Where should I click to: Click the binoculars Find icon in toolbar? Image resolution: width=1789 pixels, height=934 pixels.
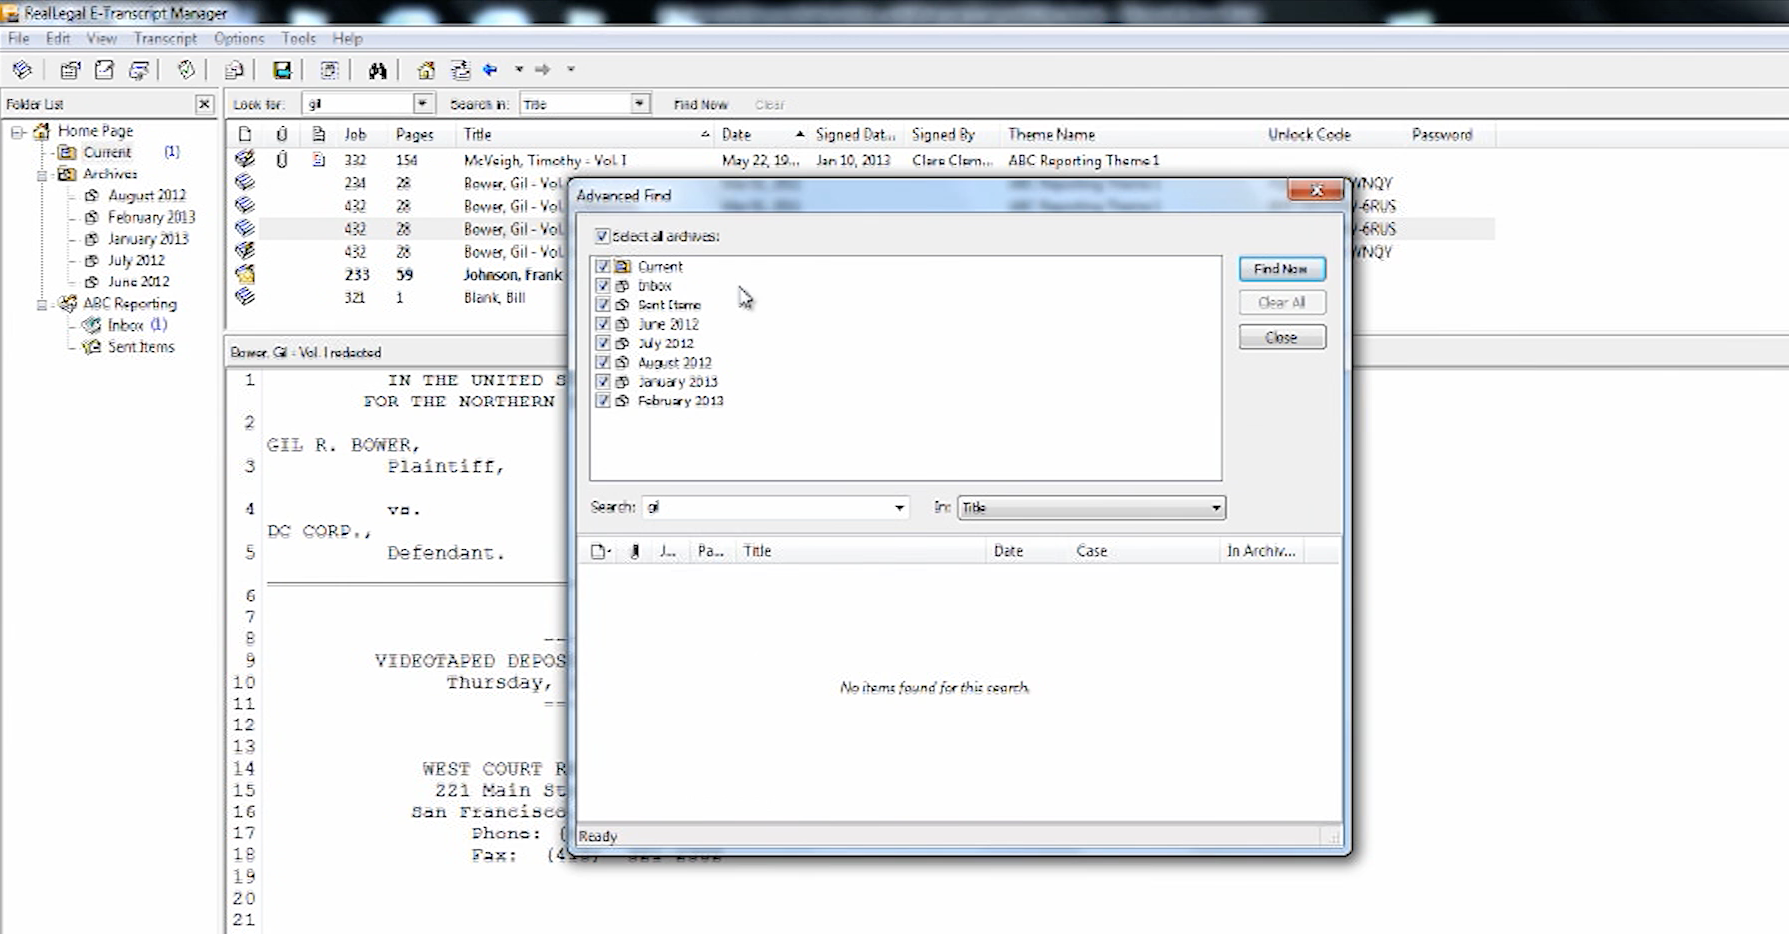point(377,70)
